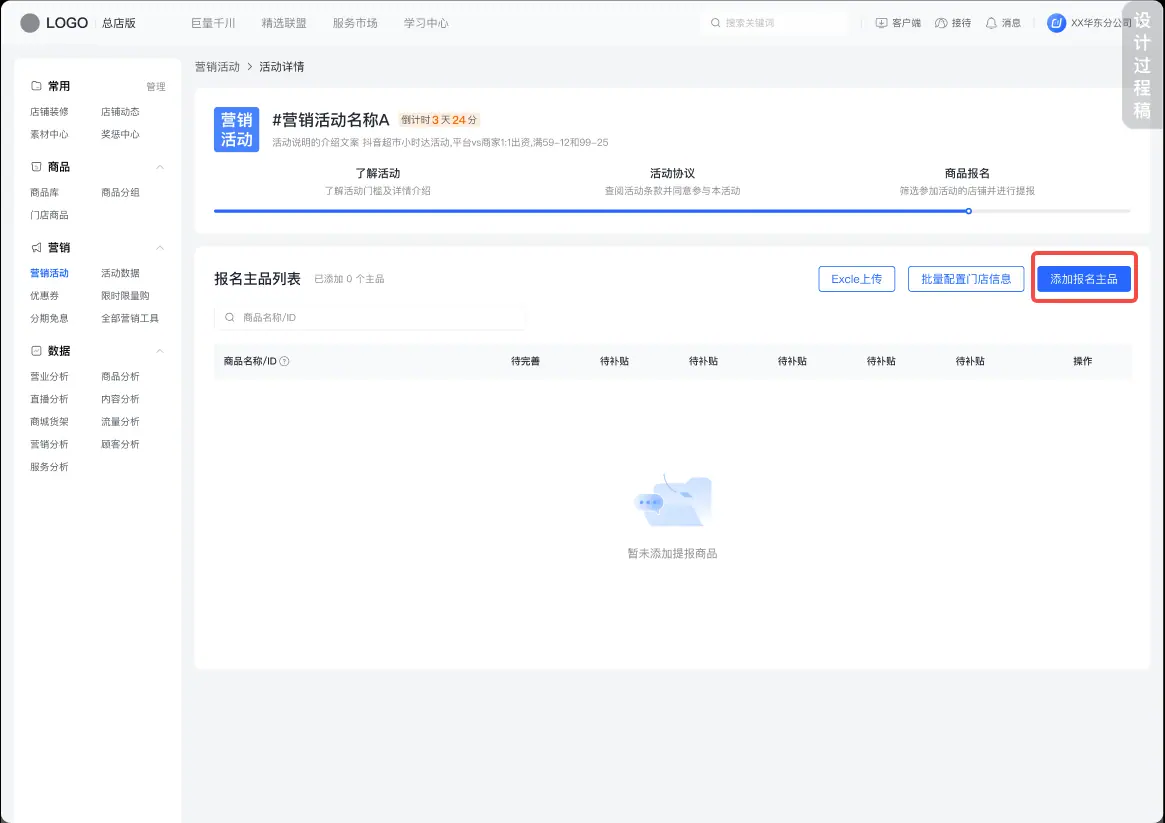The height and width of the screenshot is (823, 1165).
Task: Open 商品分组 in sidebar
Action: pyautogui.click(x=120, y=192)
